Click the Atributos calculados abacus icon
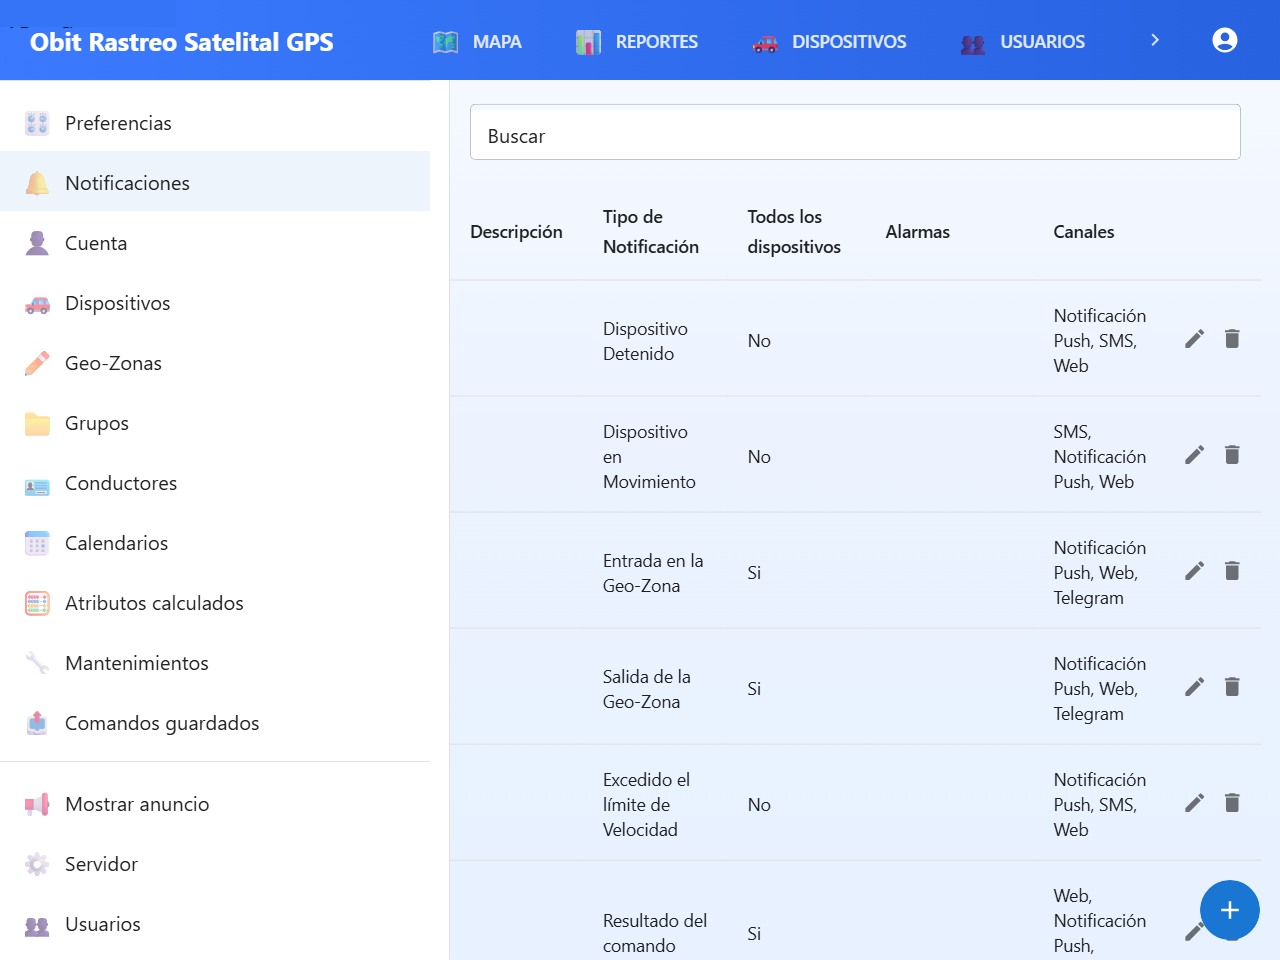The height and width of the screenshot is (960, 1280). pyautogui.click(x=37, y=604)
